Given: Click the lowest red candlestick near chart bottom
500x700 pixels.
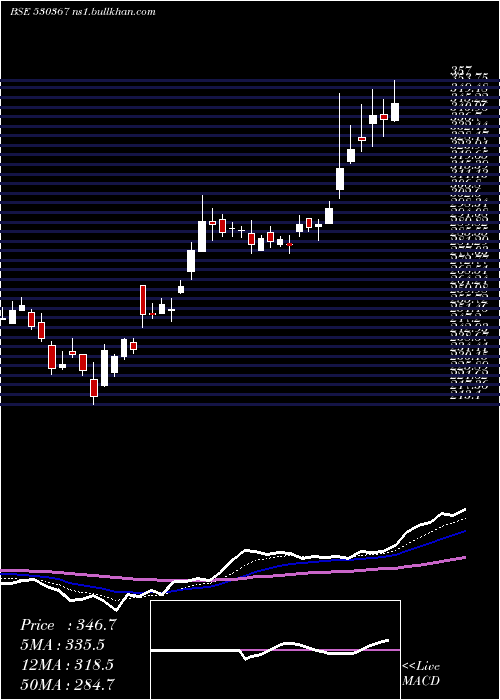Looking at the screenshot, I should coord(94,388).
